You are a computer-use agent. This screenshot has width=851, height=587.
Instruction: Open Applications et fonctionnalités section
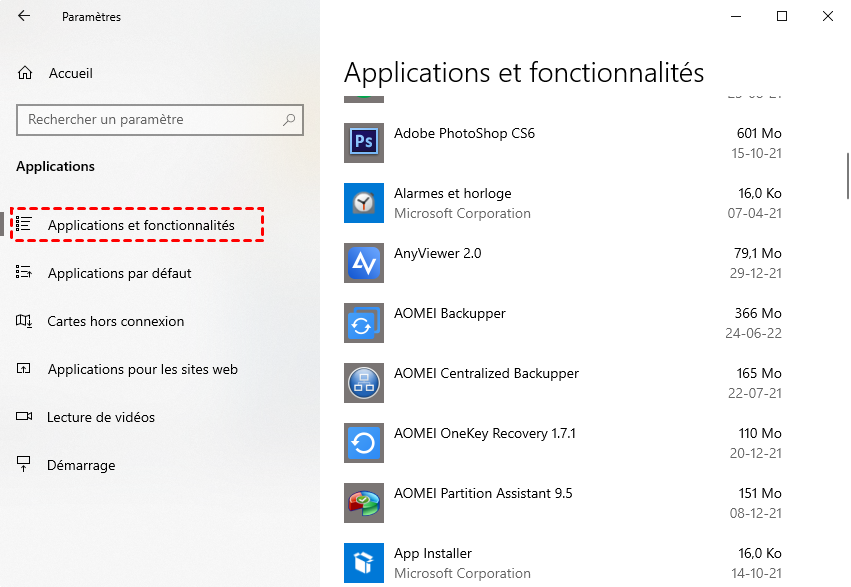[x=141, y=225]
